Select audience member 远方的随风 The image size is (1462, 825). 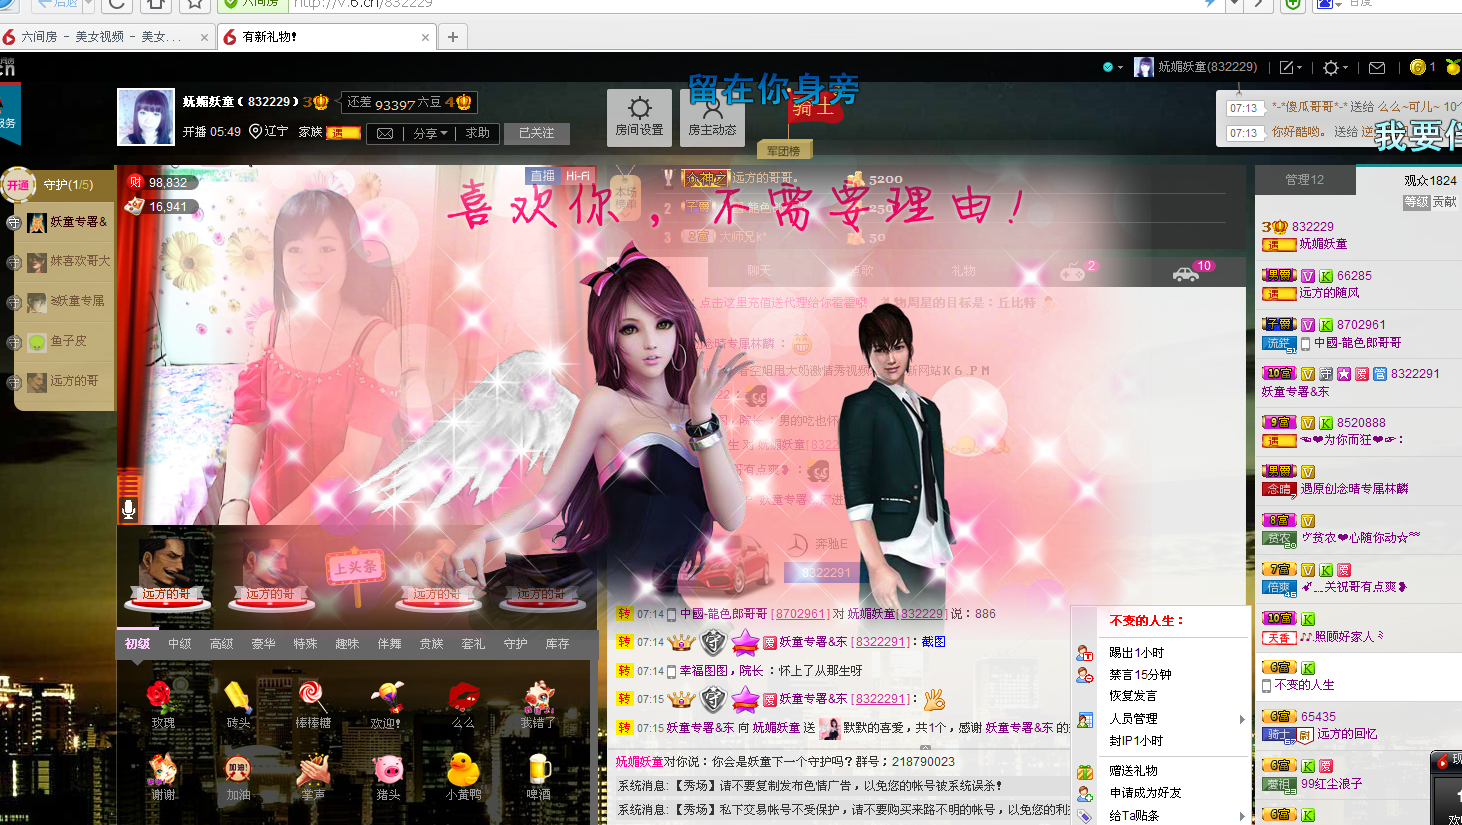tap(1329, 293)
